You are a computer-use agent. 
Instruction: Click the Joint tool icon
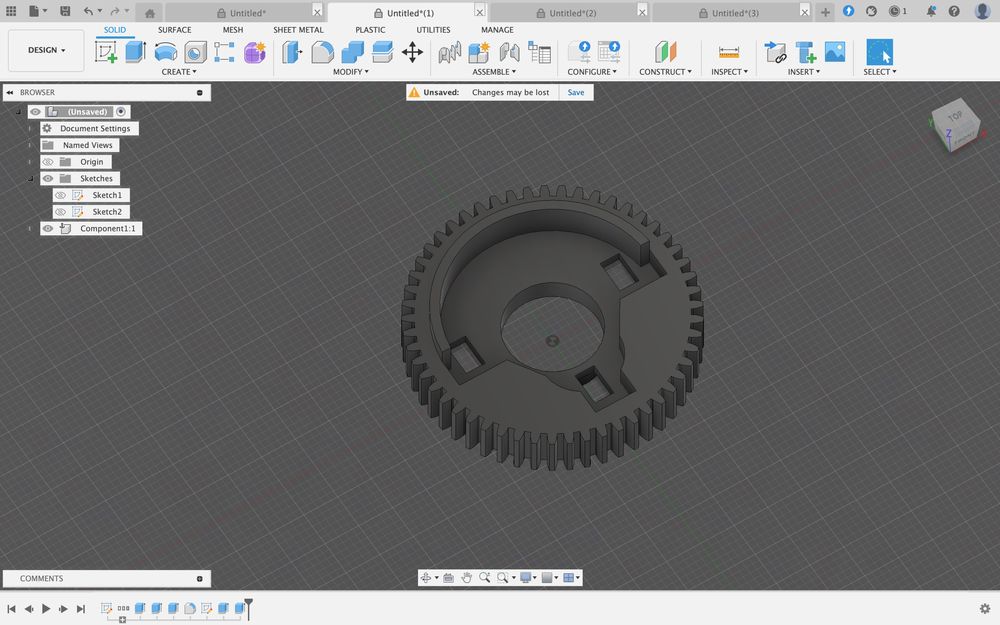click(510, 52)
